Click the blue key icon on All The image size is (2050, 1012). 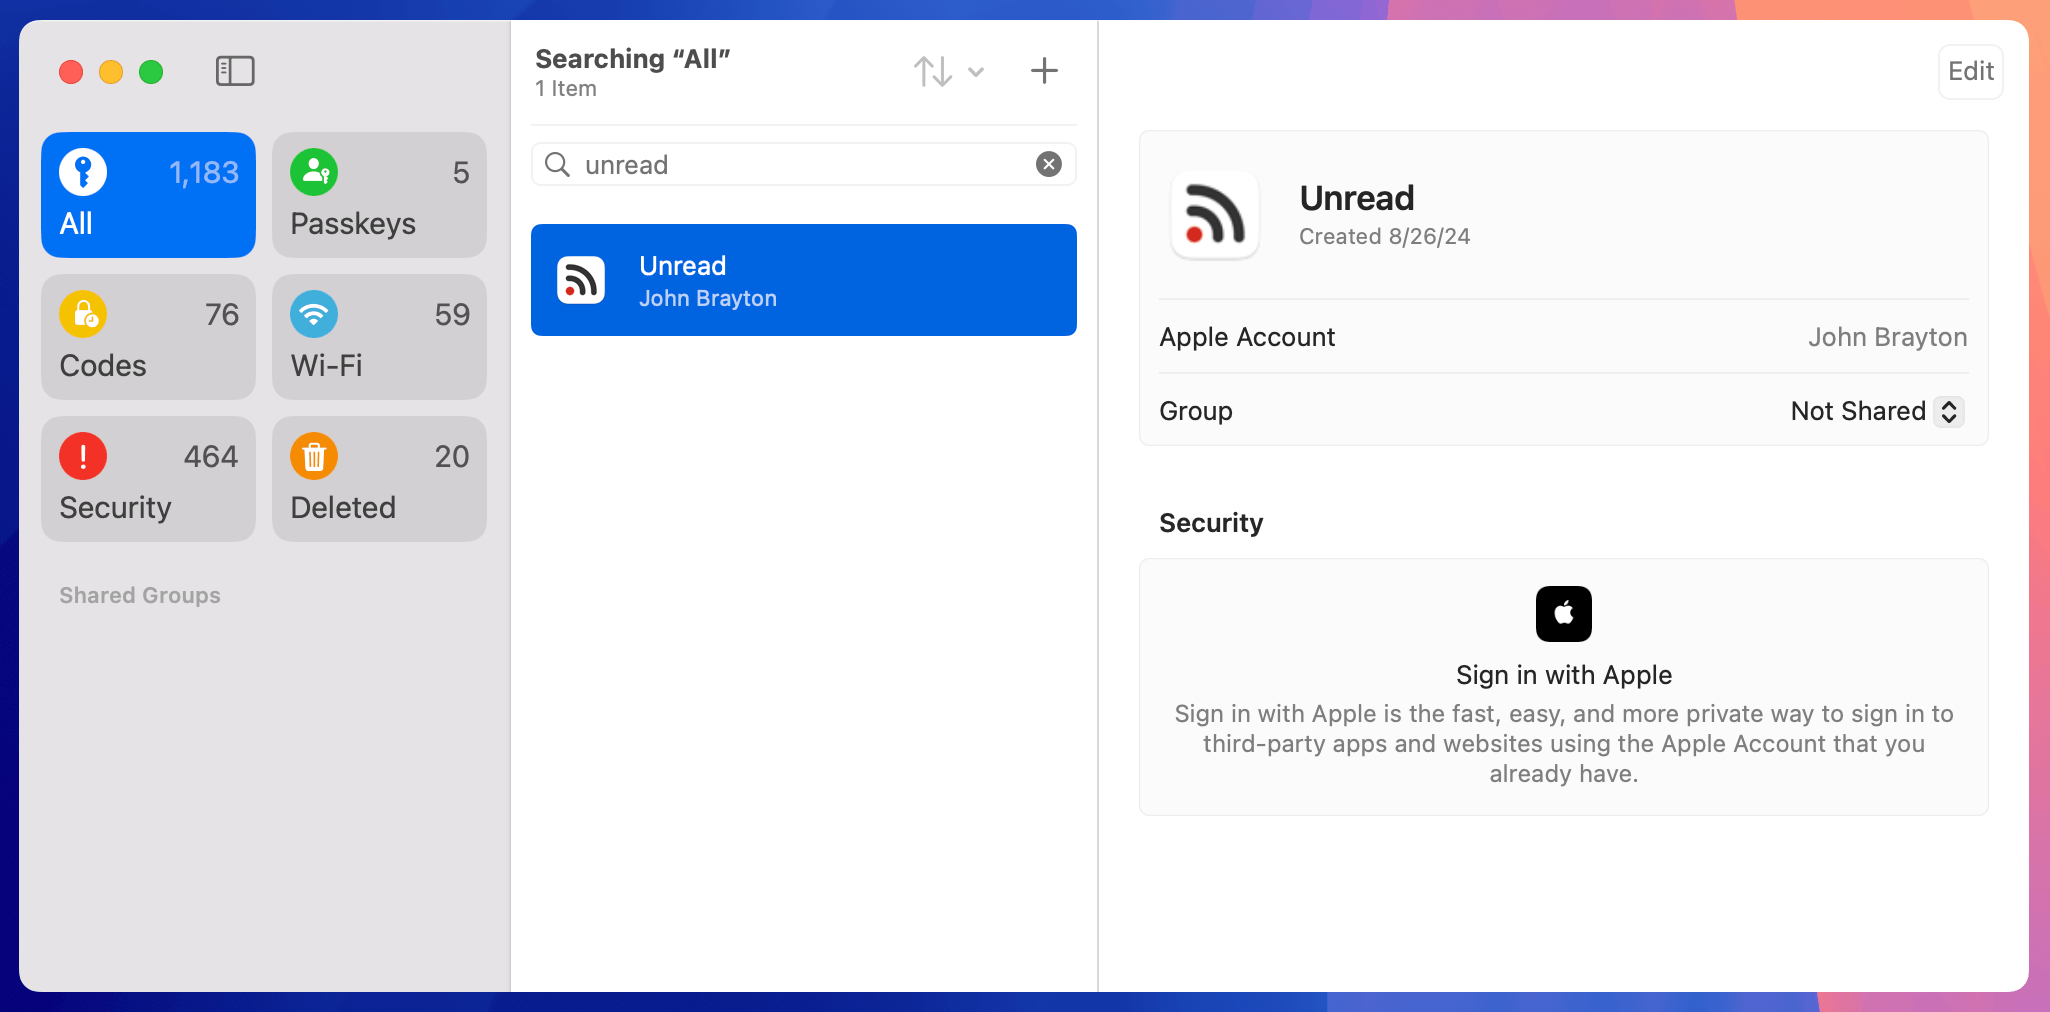coord(83,172)
